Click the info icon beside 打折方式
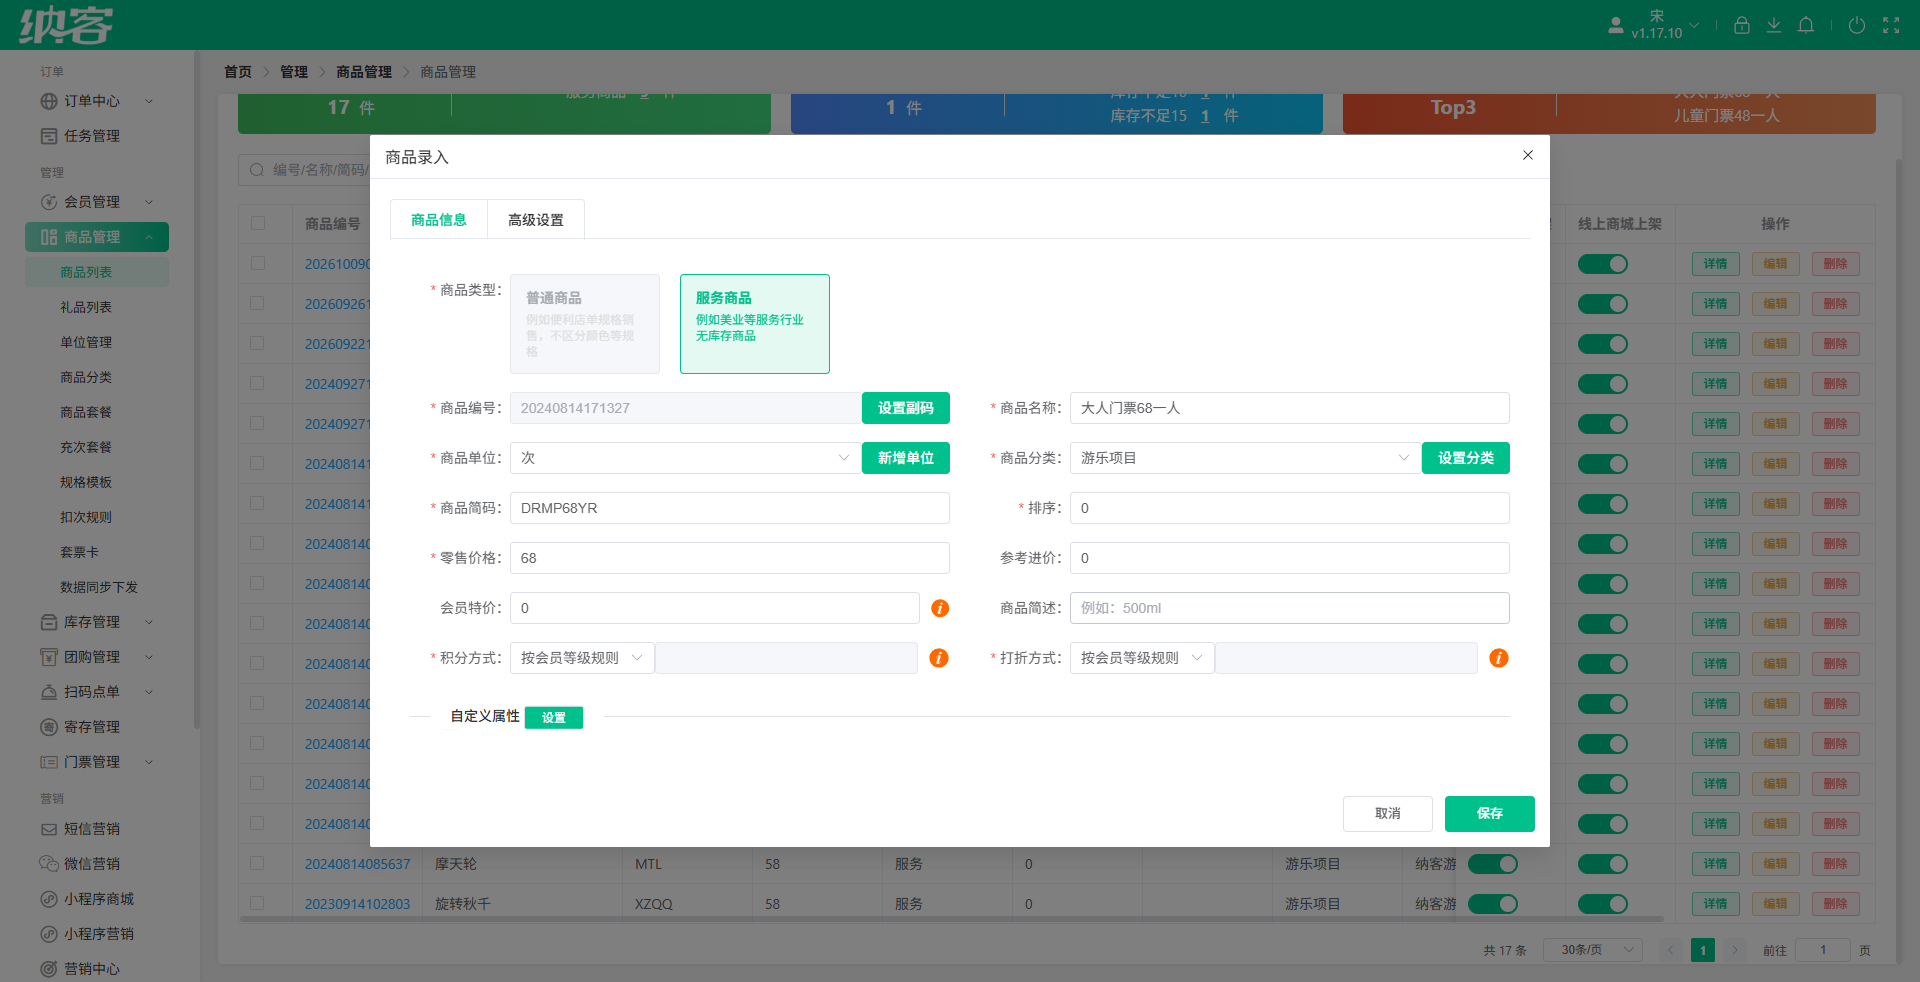 (x=1499, y=658)
